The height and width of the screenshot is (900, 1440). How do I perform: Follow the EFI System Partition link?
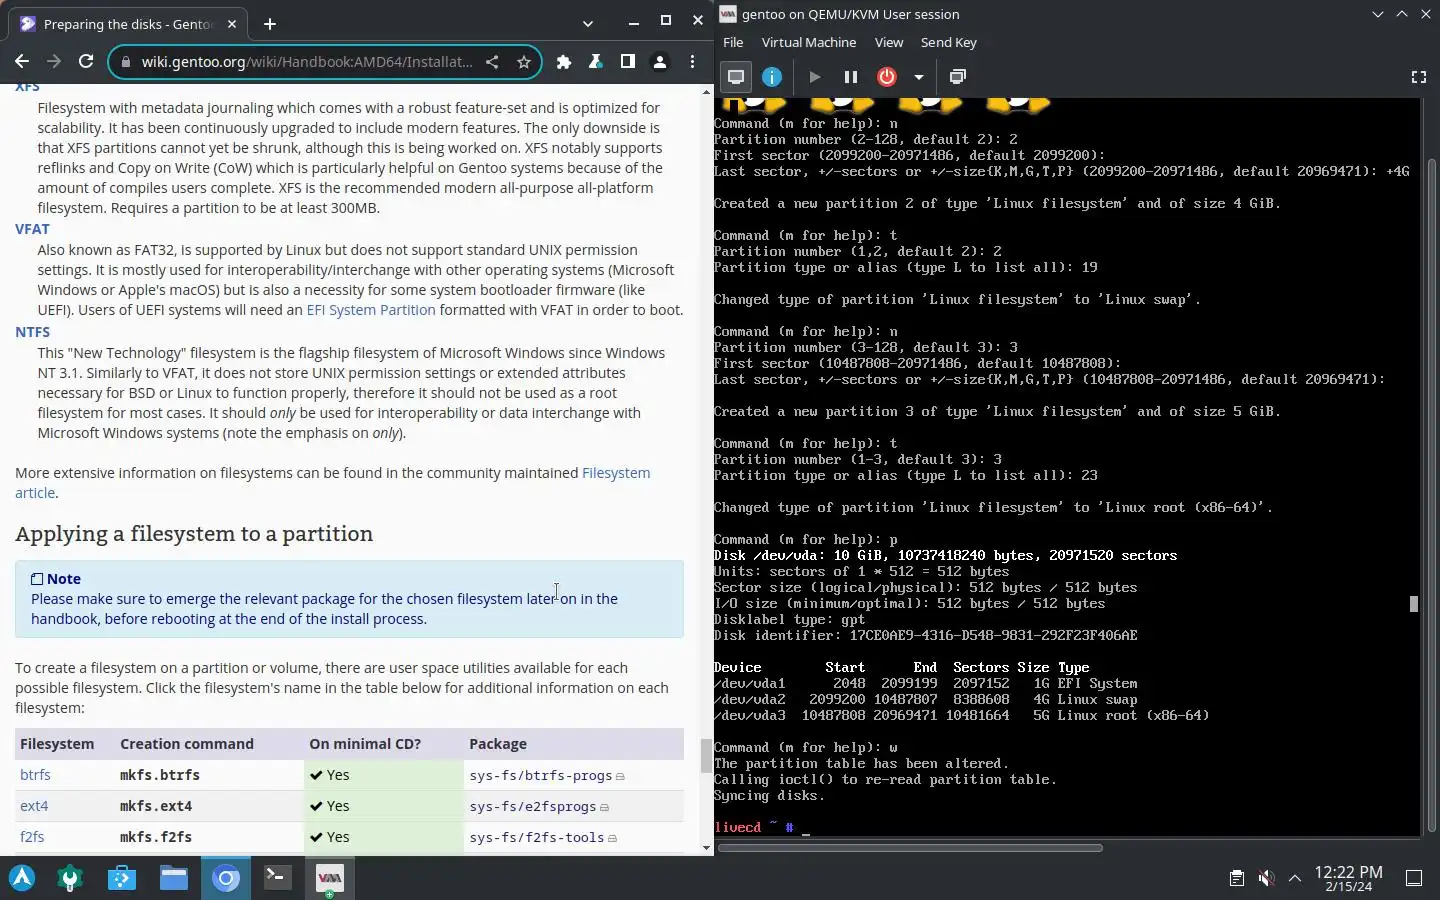point(371,310)
